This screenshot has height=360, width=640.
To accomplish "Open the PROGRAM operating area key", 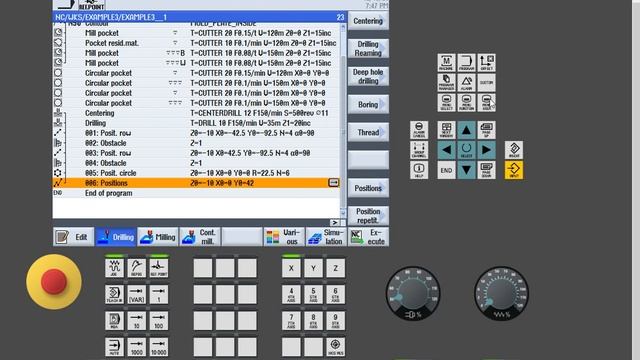I will [x=467, y=62].
